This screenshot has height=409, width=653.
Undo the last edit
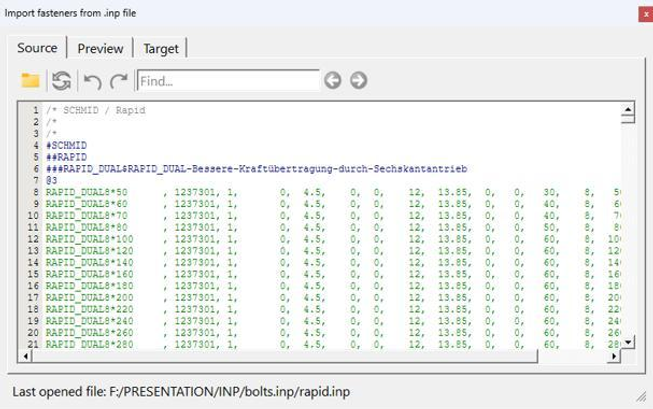tap(92, 81)
